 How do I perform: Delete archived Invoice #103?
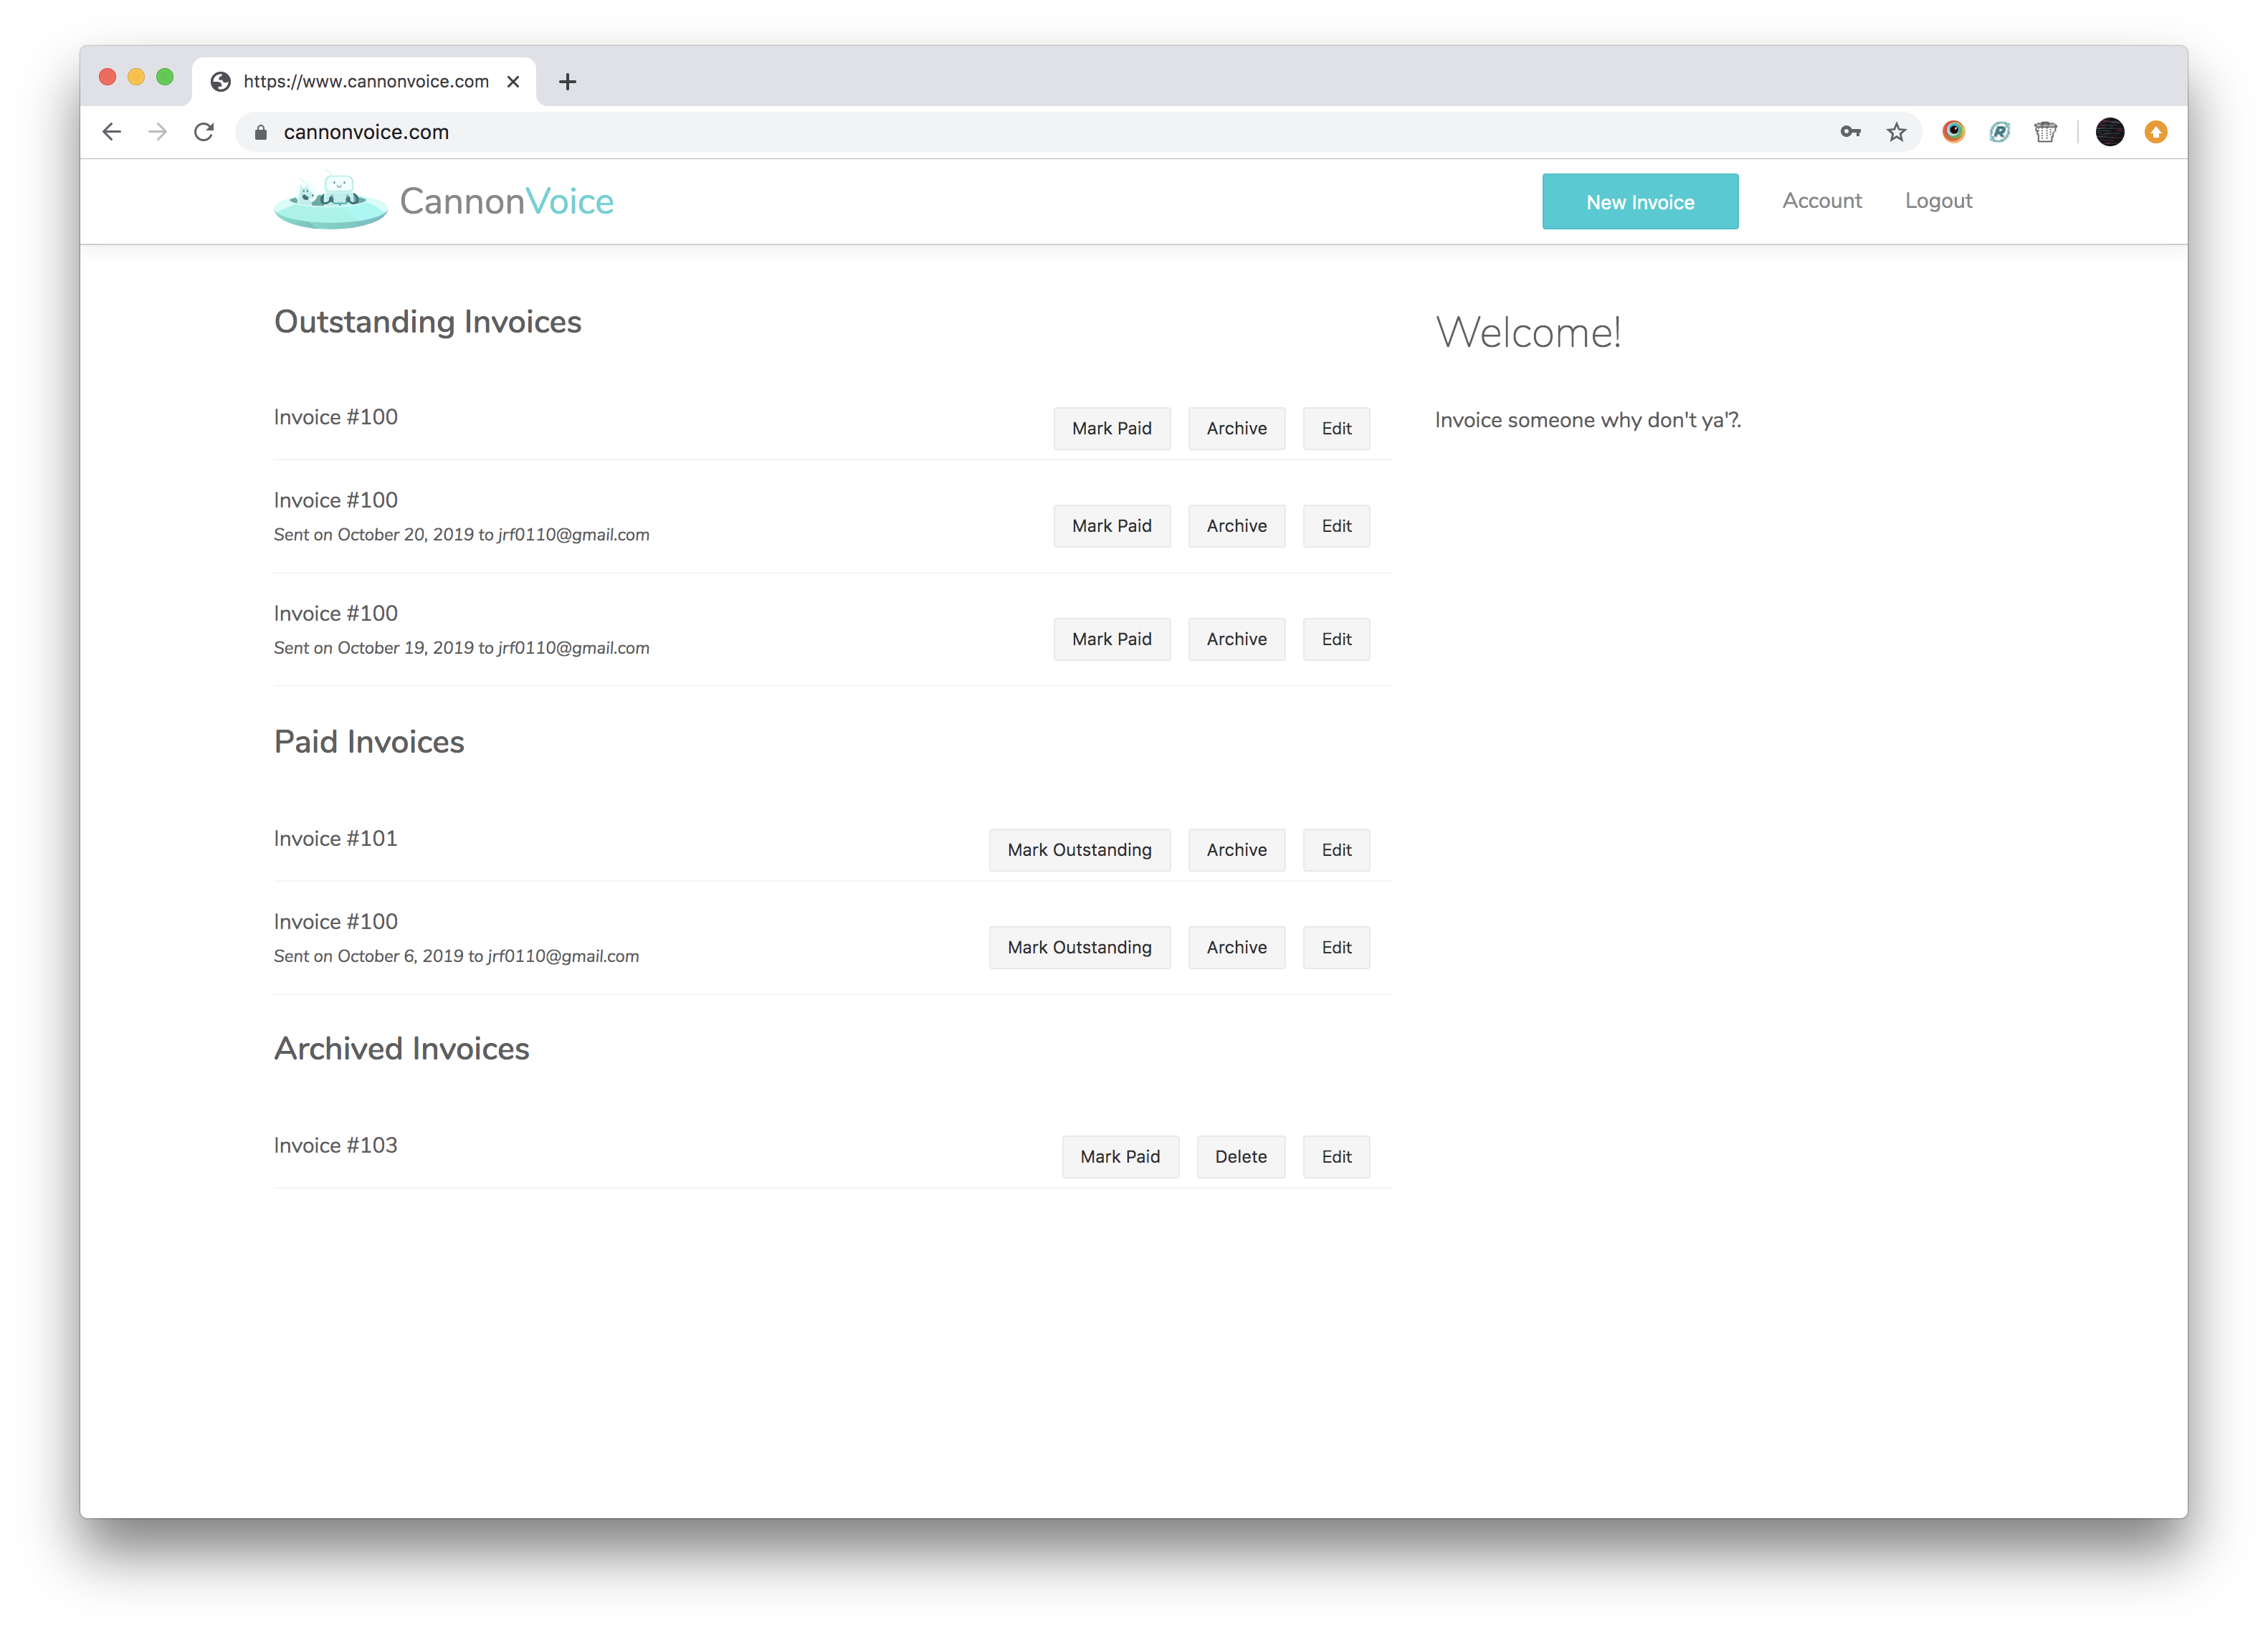1241,1157
